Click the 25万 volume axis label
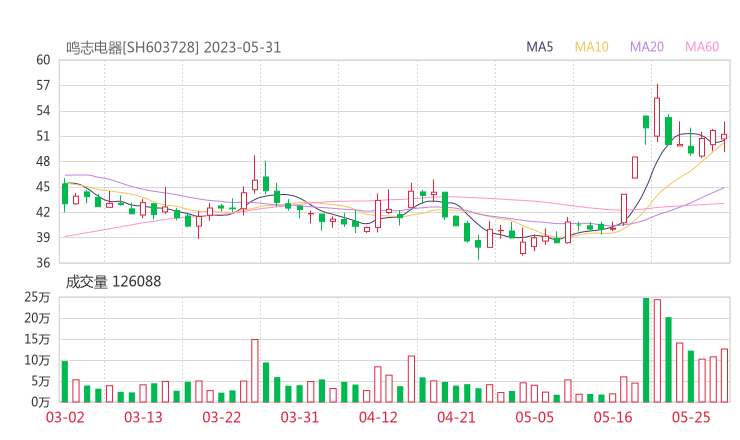 click(x=37, y=297)
